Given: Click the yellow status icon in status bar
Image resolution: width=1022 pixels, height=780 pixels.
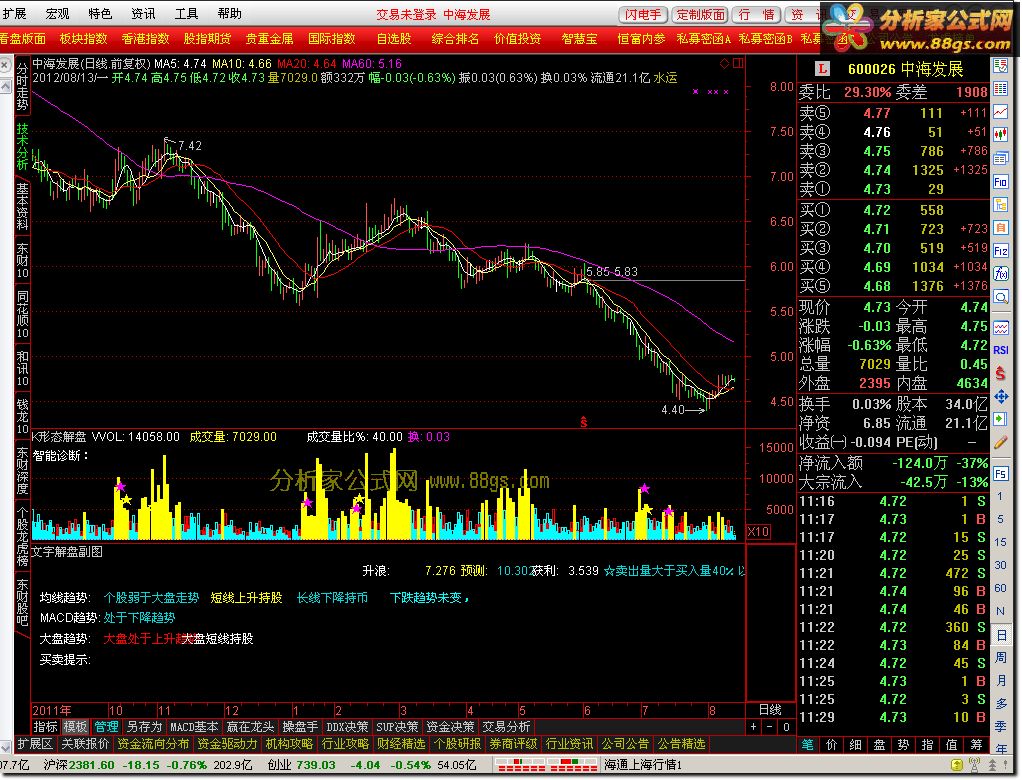Looking at the screenshot, I should (956, 764).
